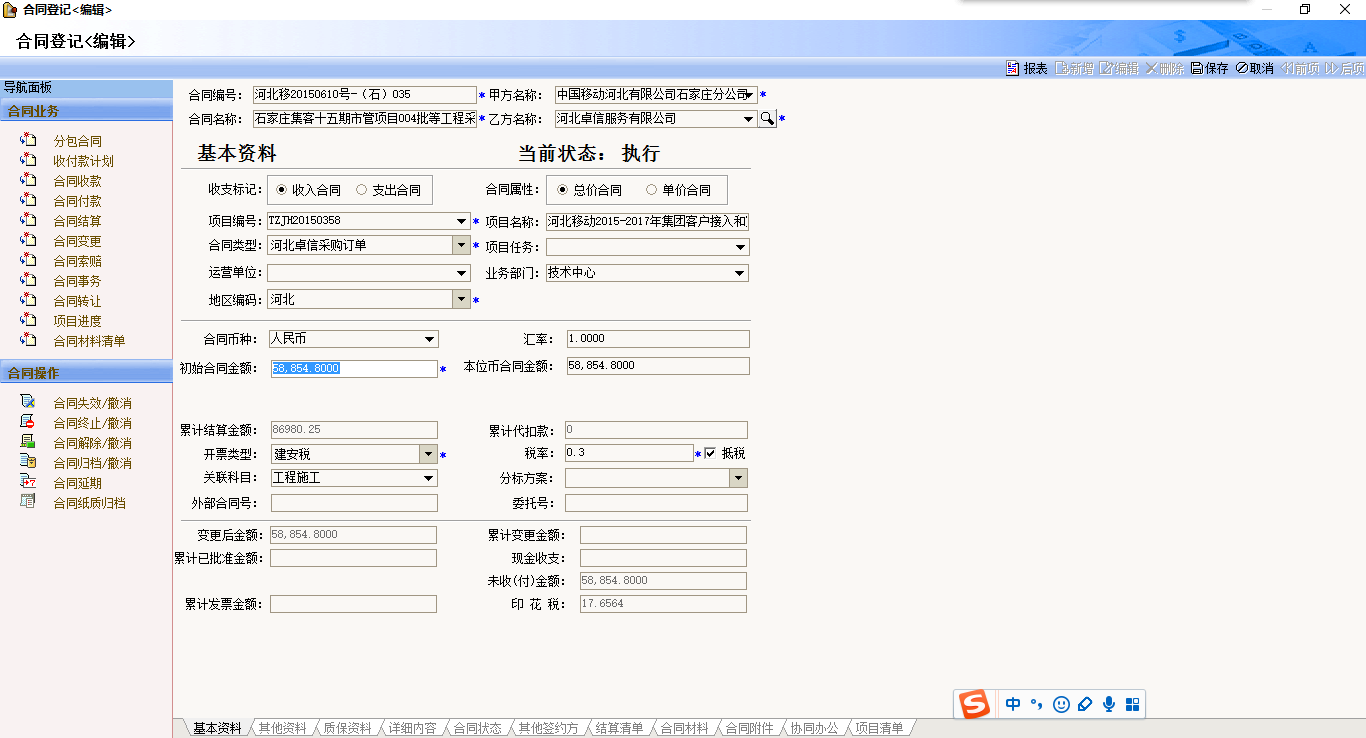
Task: Expand 地区编码 dropdown
Action: coord(461,299)
